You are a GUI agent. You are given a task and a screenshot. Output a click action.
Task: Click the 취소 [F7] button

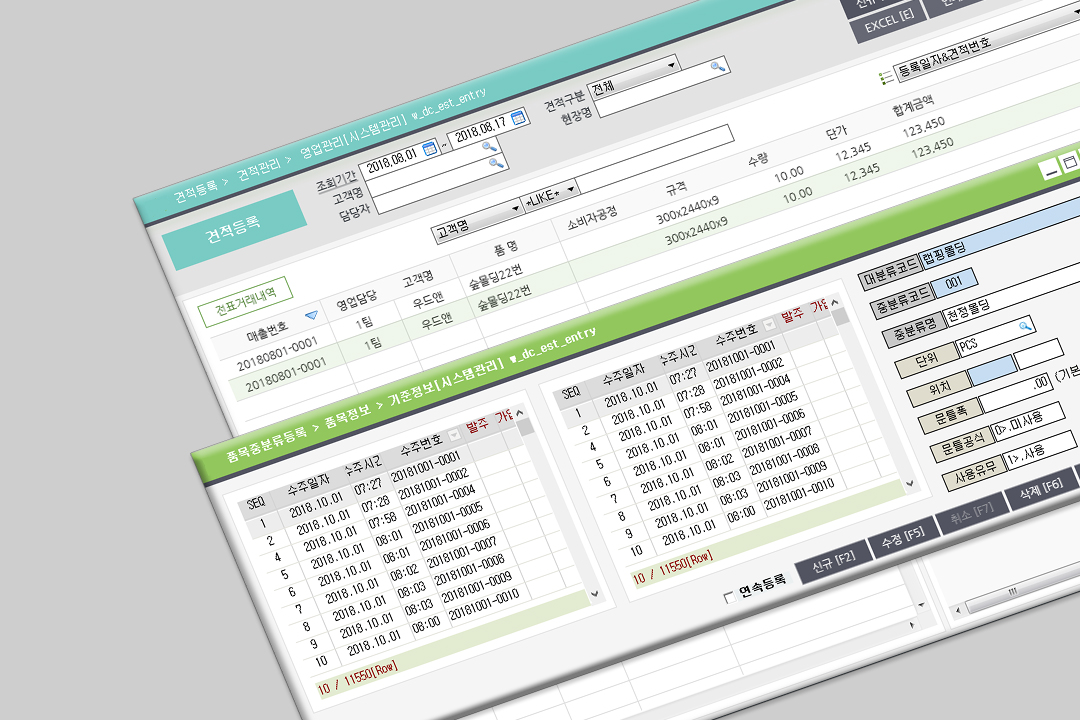tap(972, 513)
